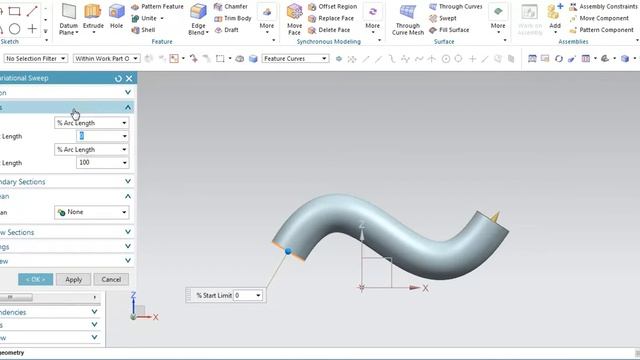The image size is (640, 360).
Task: Expand the Secondary Sections group
Action: (x=128, y=181)
